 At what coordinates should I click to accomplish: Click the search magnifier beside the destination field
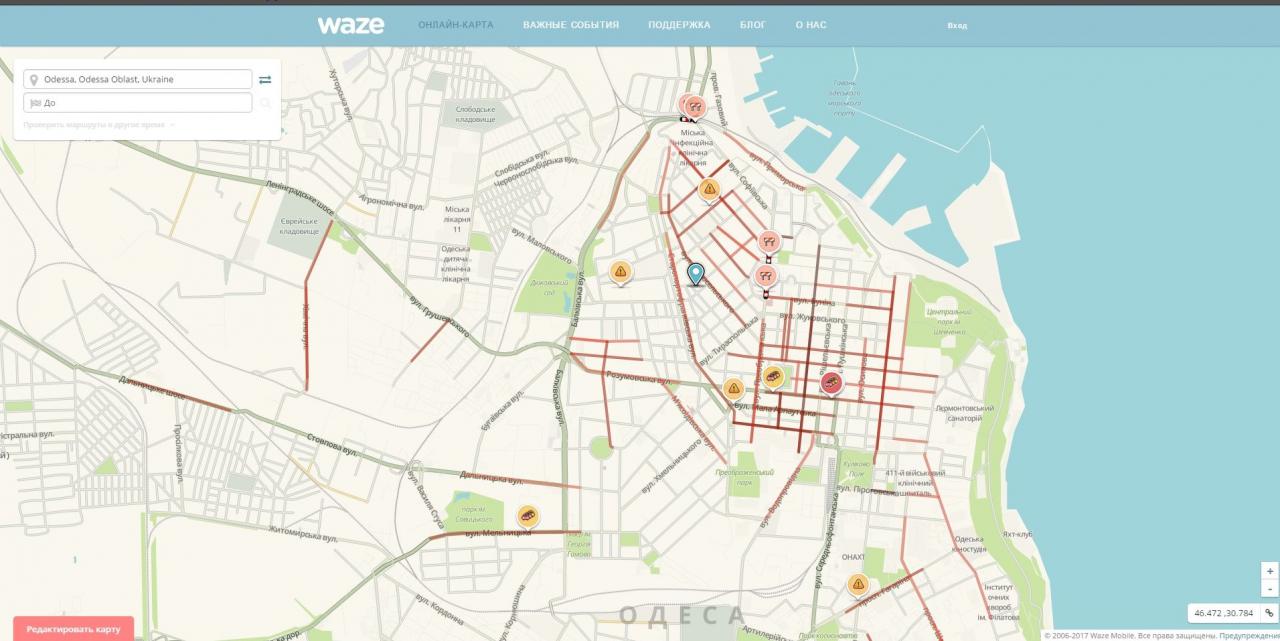point(265,103)
